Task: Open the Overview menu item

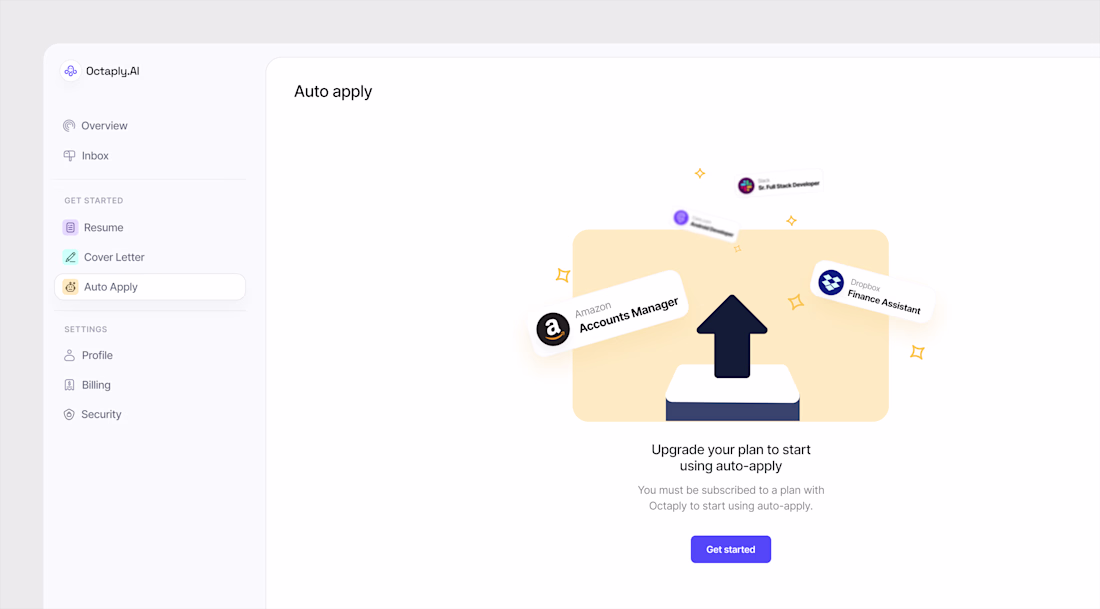Action: (x=104, y=126)
